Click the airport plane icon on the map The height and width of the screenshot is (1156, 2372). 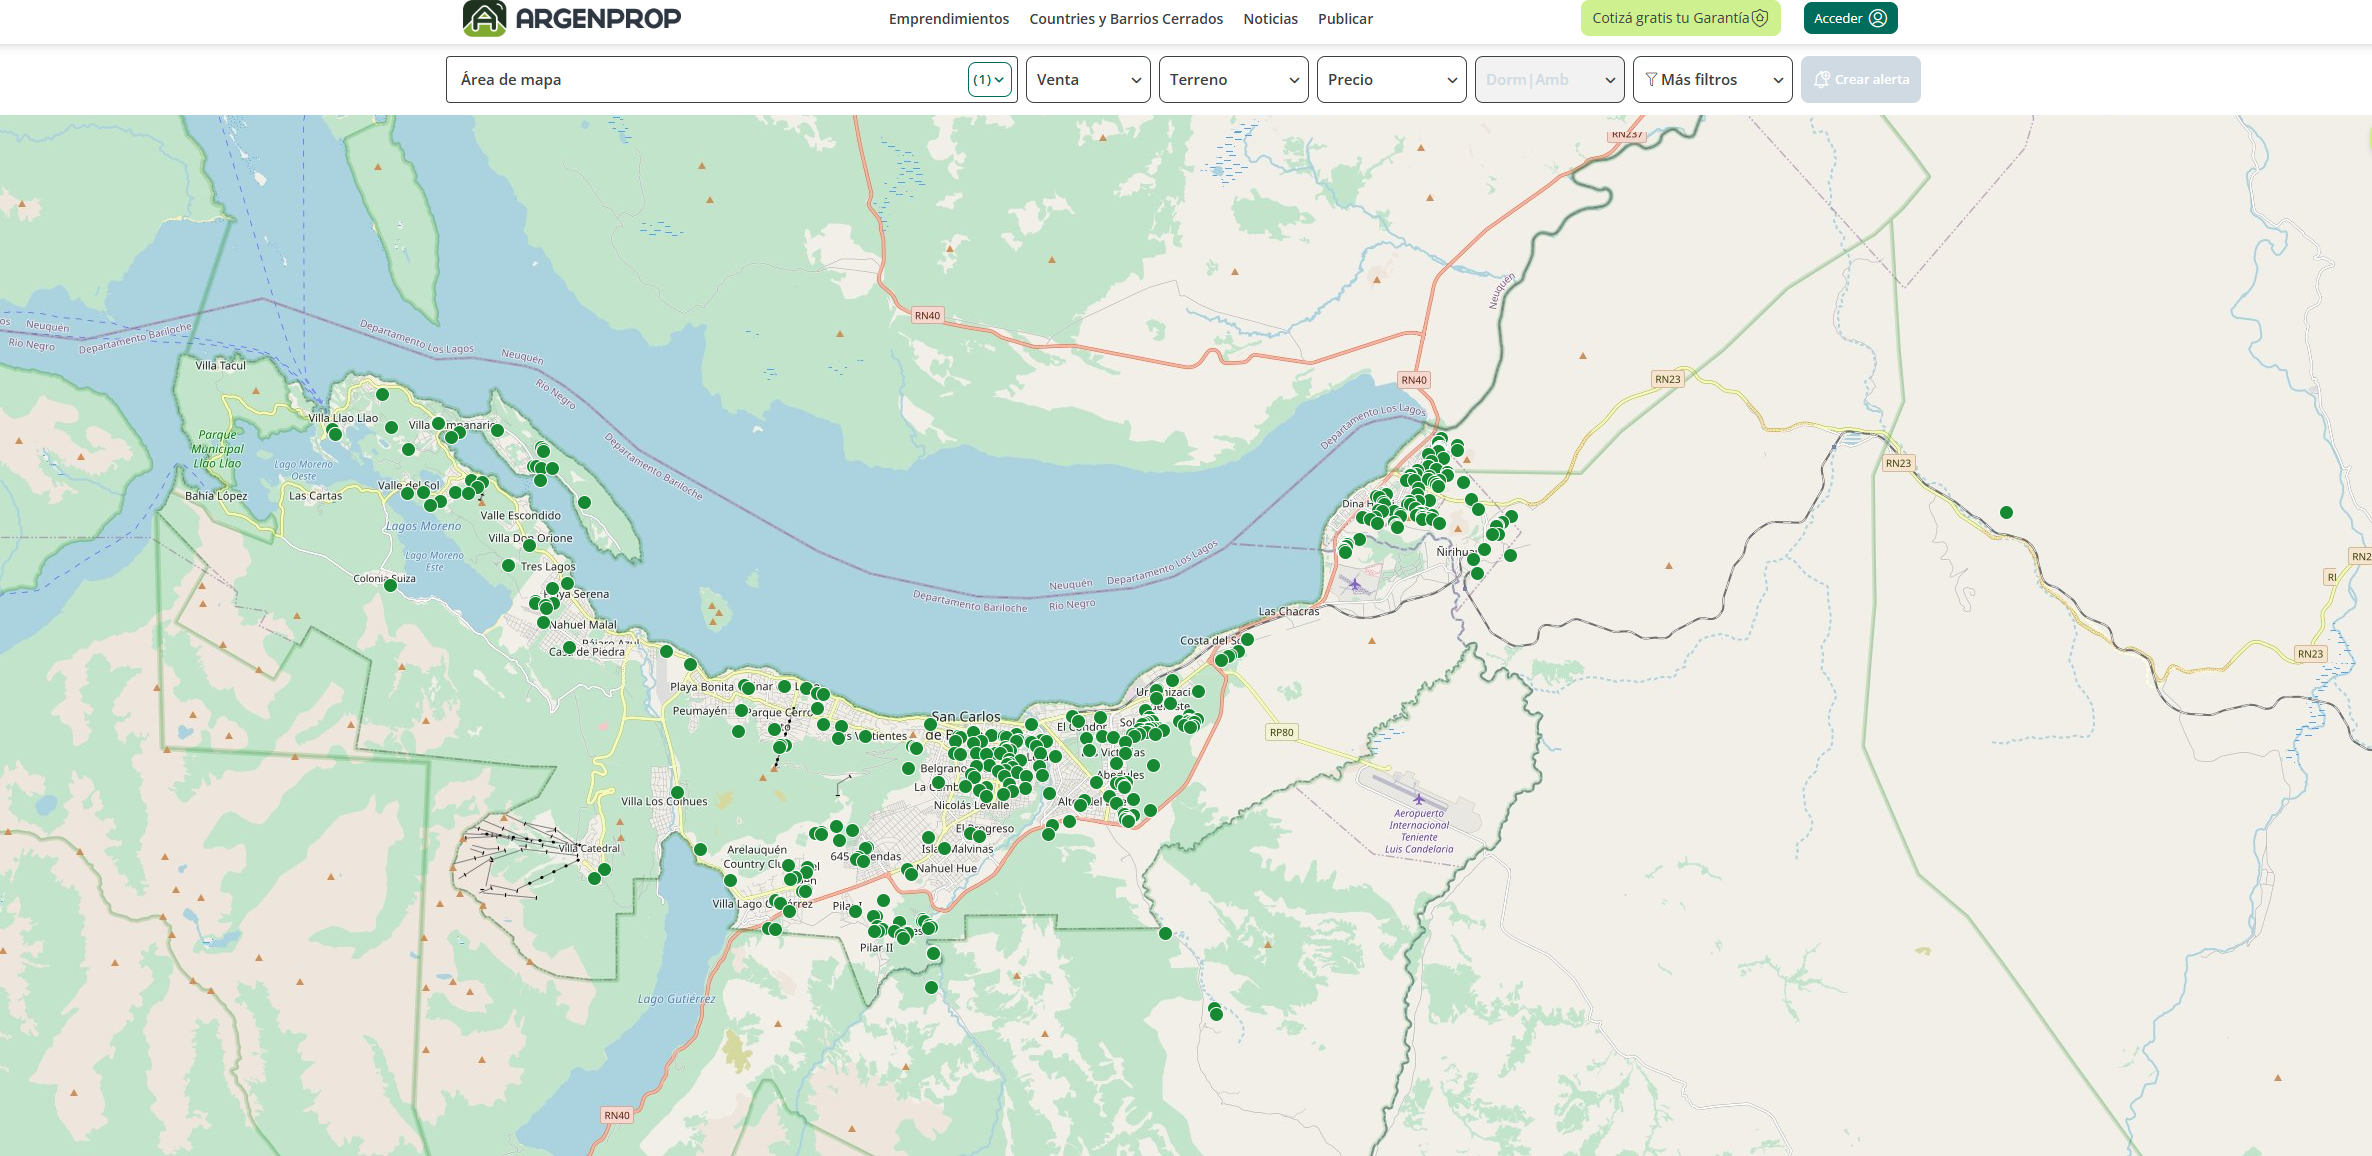(x=1418, y=799)
